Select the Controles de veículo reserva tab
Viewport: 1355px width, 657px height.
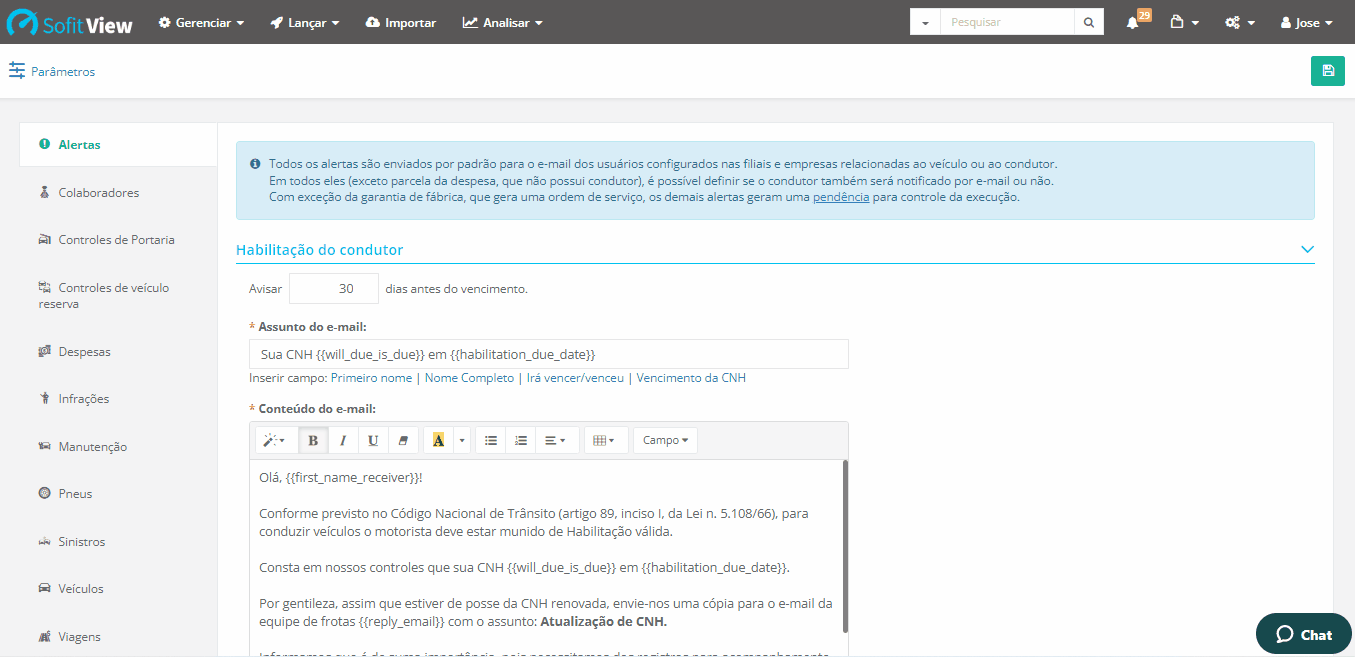[x=118, y=295]
